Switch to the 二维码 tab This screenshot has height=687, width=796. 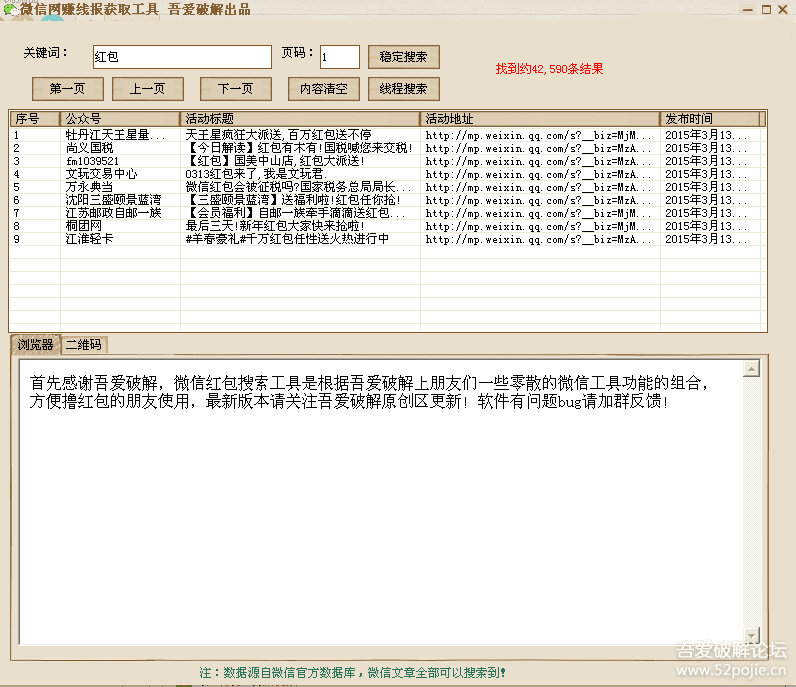pos(84,345)
